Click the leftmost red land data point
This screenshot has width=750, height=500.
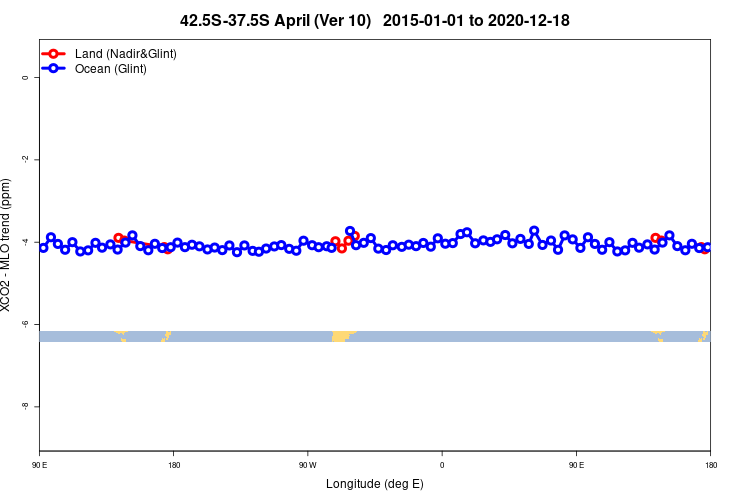[x=119, y=238]
